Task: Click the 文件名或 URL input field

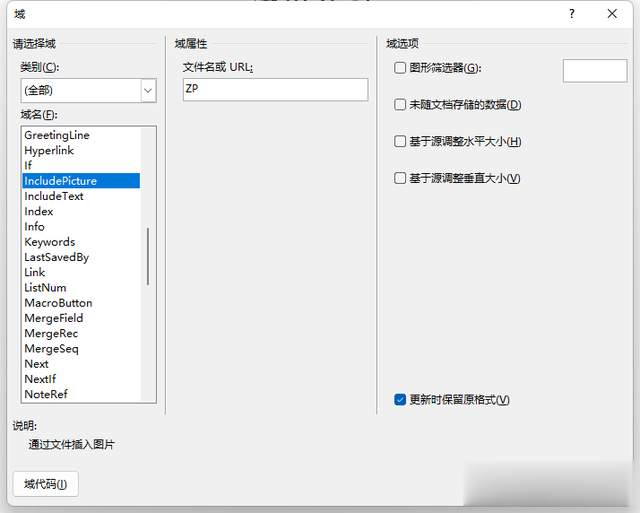Action: tap(276, 89)
